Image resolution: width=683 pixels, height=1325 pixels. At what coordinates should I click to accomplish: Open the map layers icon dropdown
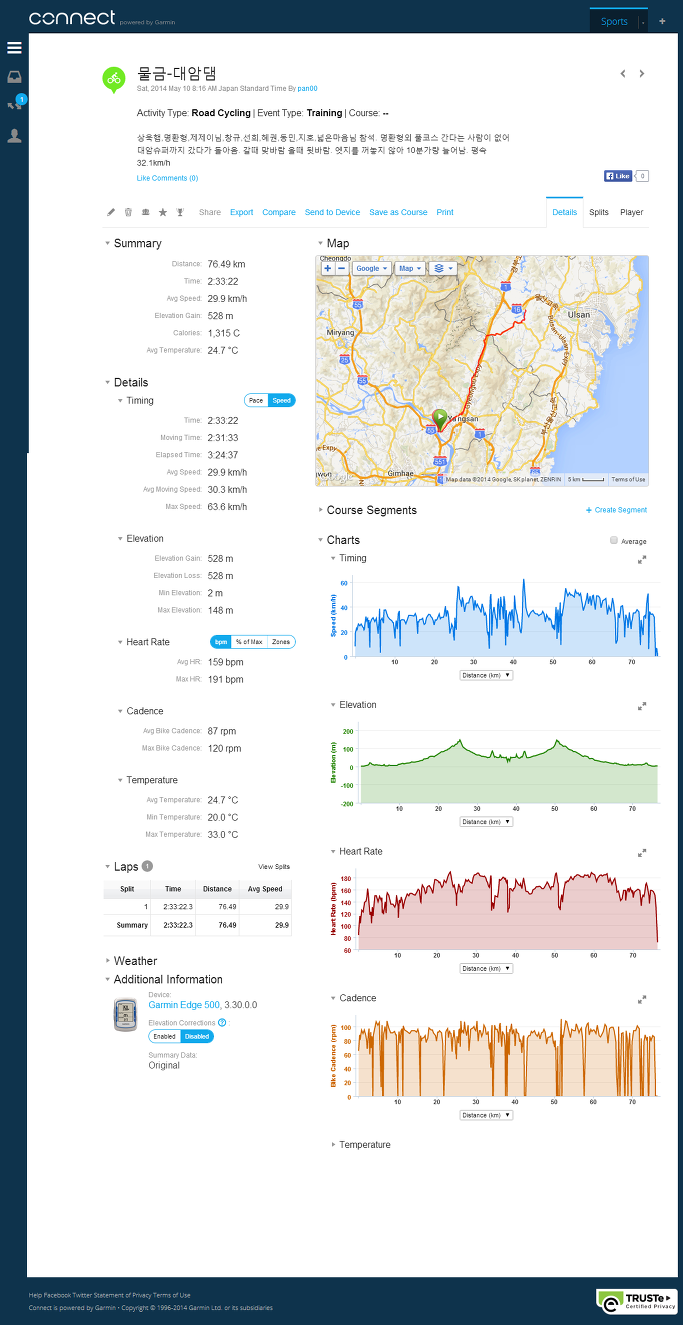[x=445, y=268]
